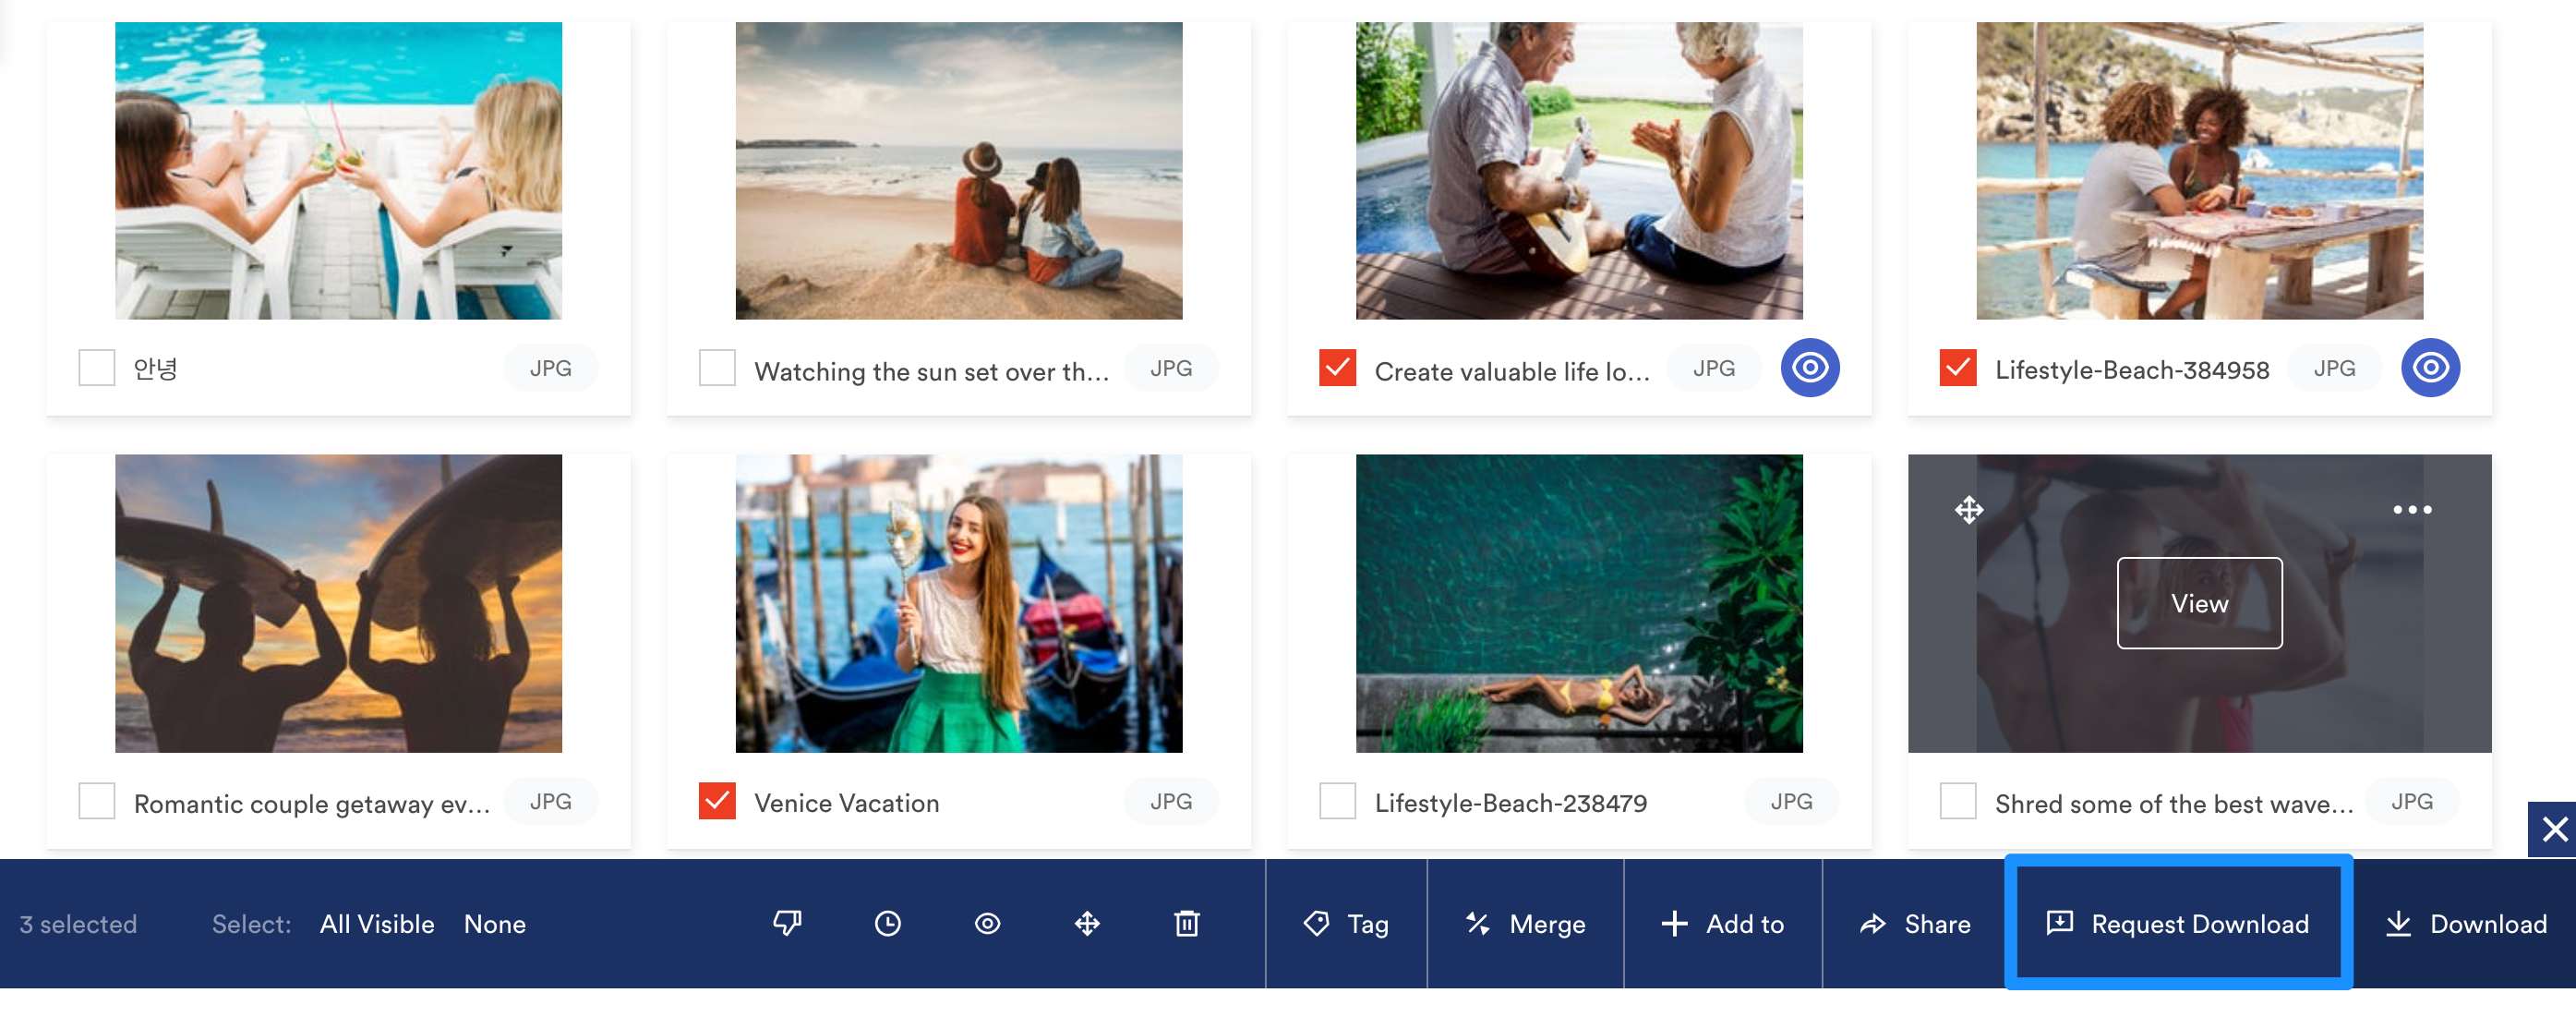
Task: Click the thumbs-down reject icon in bottom bar
Action: tap(787, 924)
